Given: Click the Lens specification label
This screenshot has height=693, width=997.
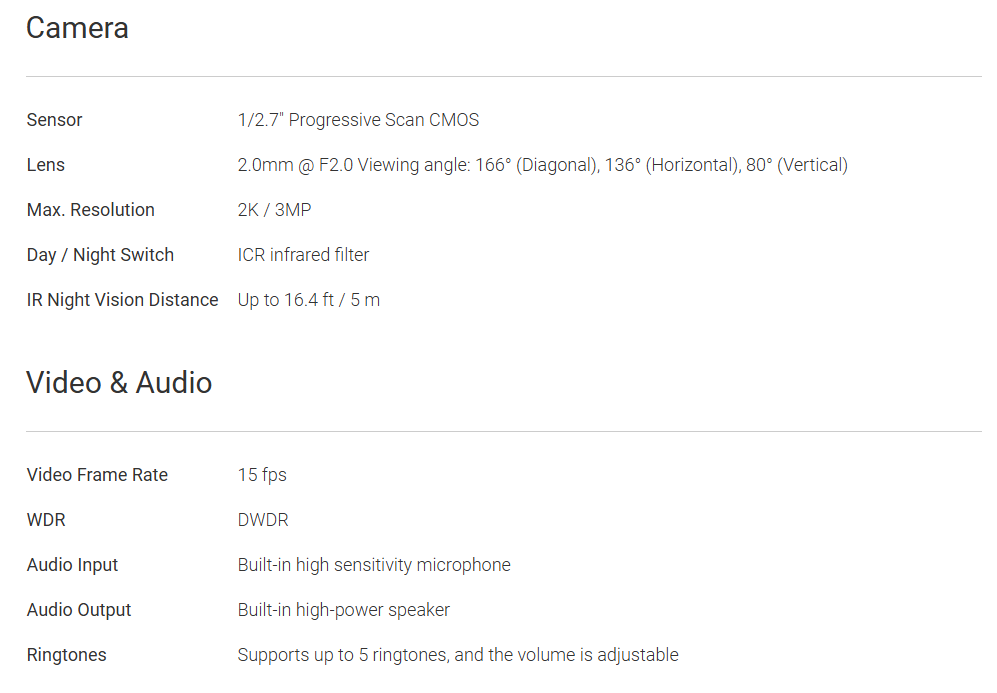Looking at the screenshot, I should click(x=45, y=165).
